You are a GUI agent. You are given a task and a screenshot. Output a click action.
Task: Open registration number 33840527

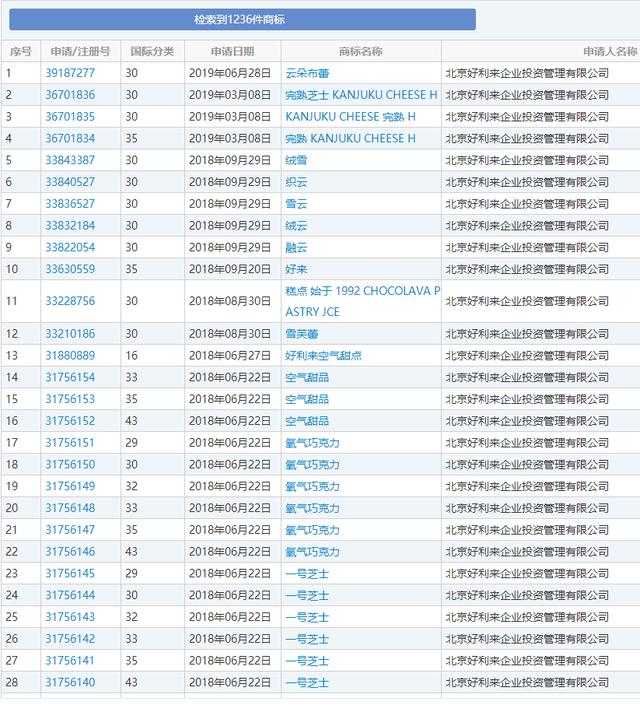(70, 182)
